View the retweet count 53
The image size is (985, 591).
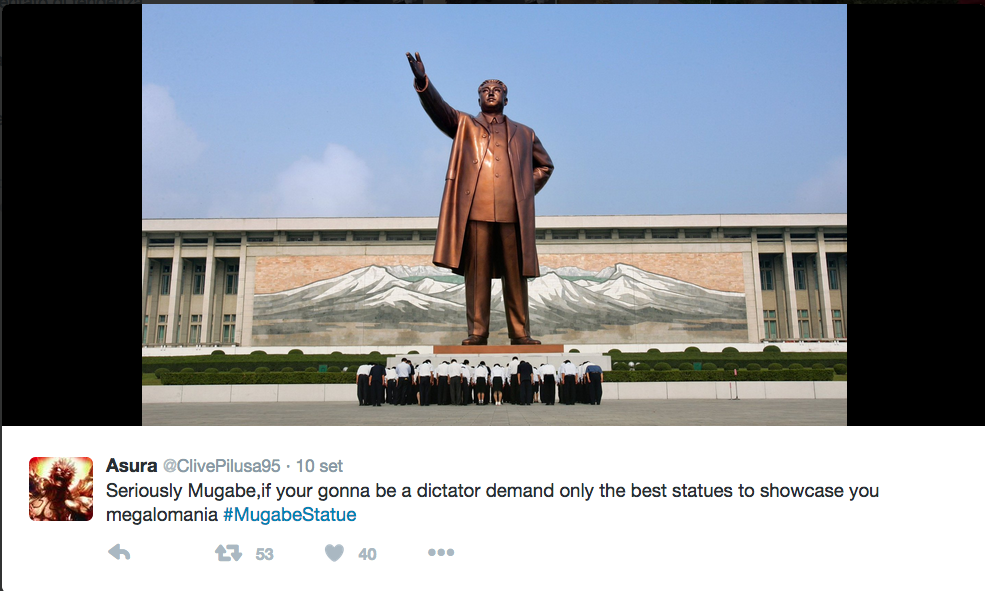pos(264,554)
